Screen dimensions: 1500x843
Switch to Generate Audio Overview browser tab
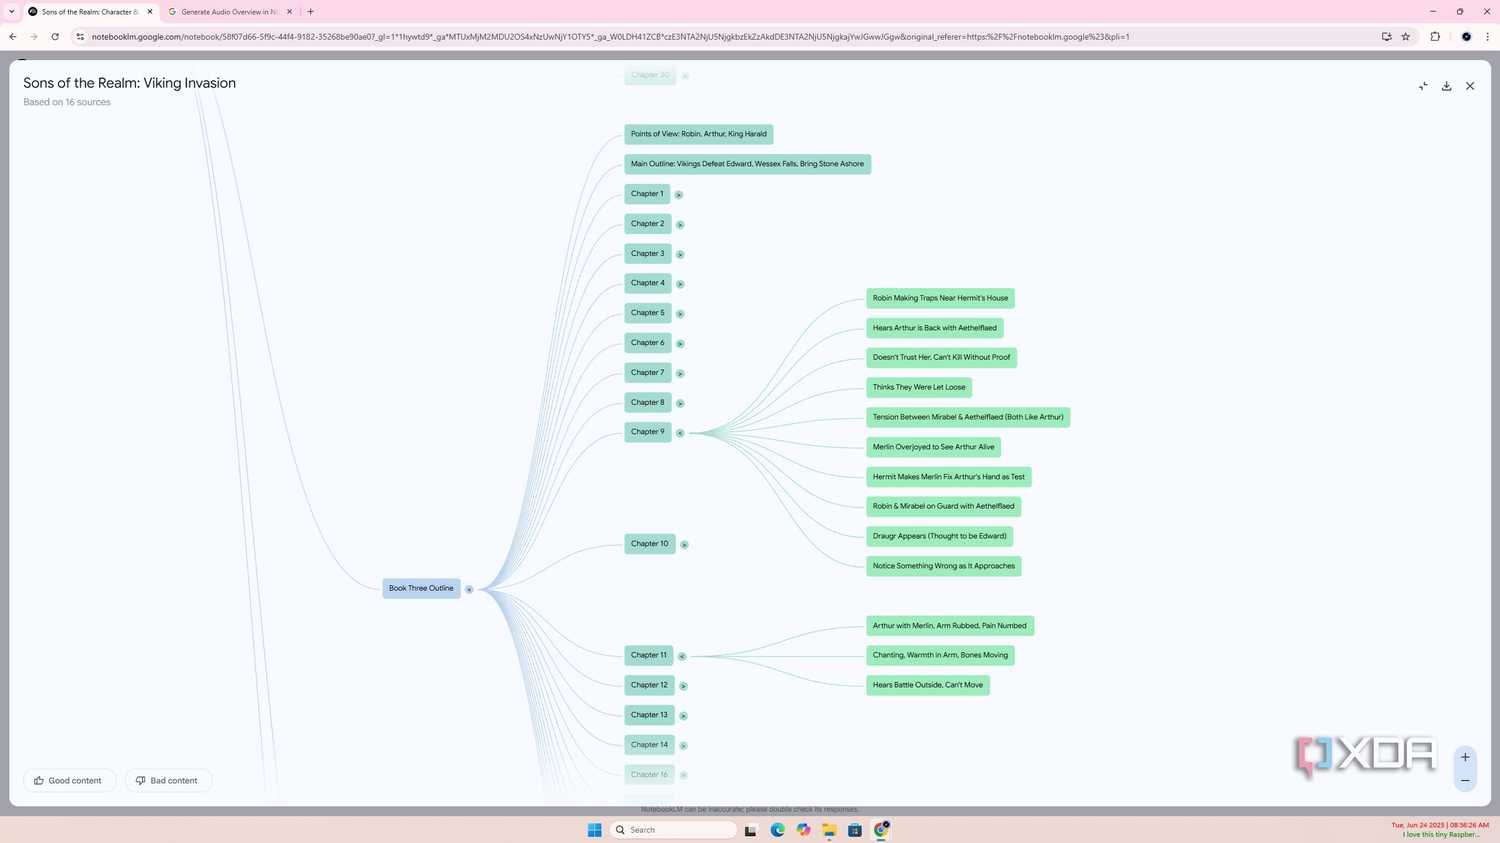tap(230, 12)
